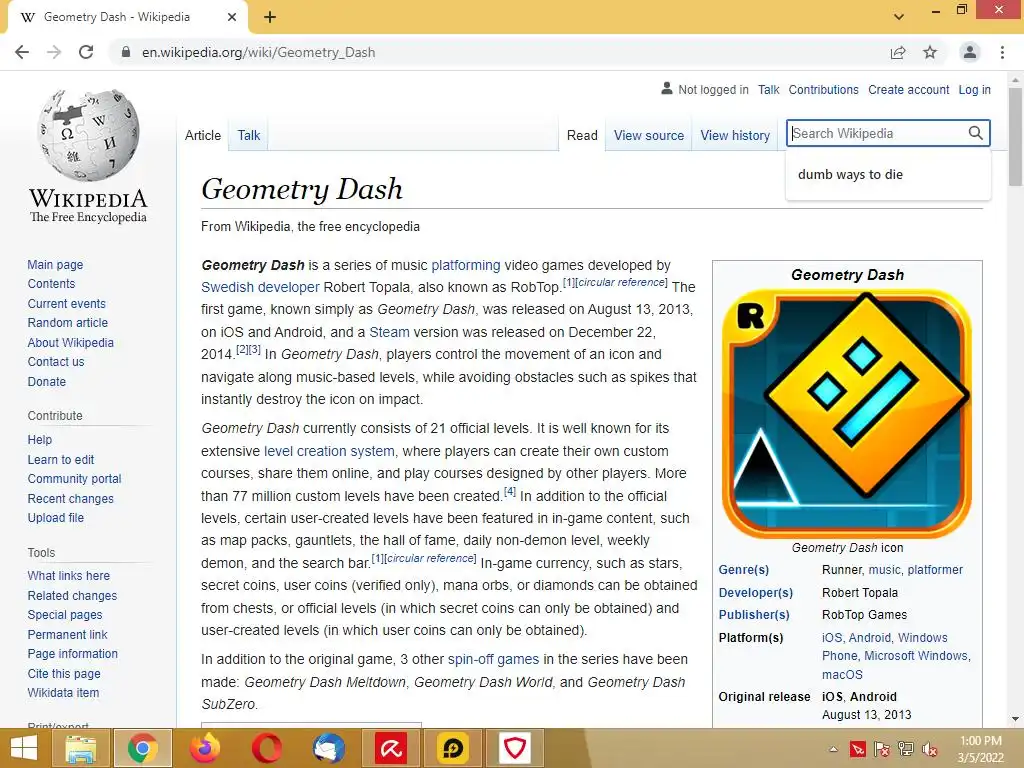Open the Contributions link

pyautogui.click(x=824, y=89)
